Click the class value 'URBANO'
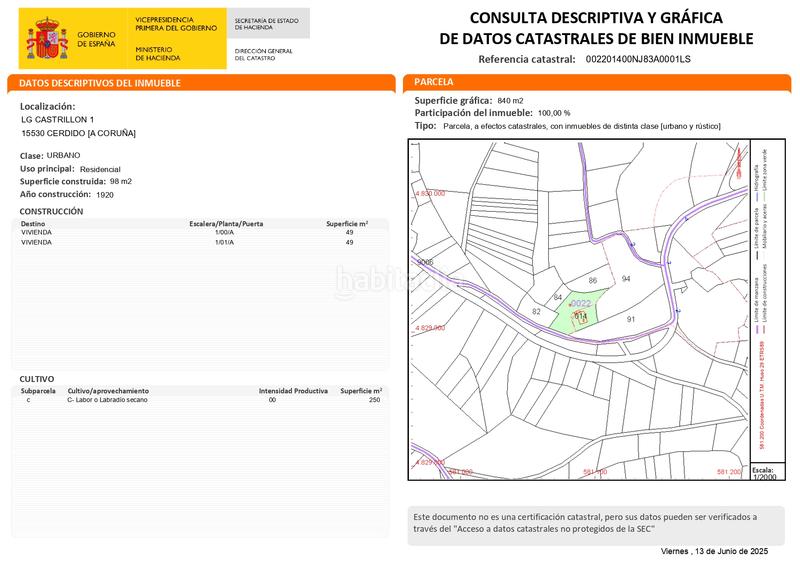Viewport: 800px width, 565px height. click(63, 155)
